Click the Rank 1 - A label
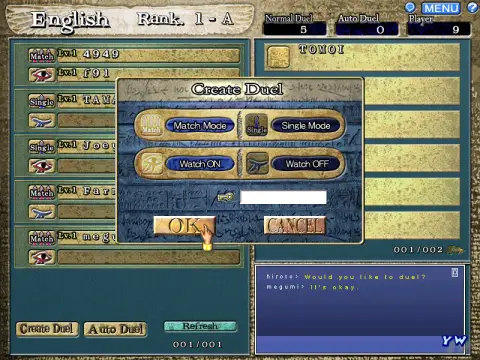 click(185, 19)
